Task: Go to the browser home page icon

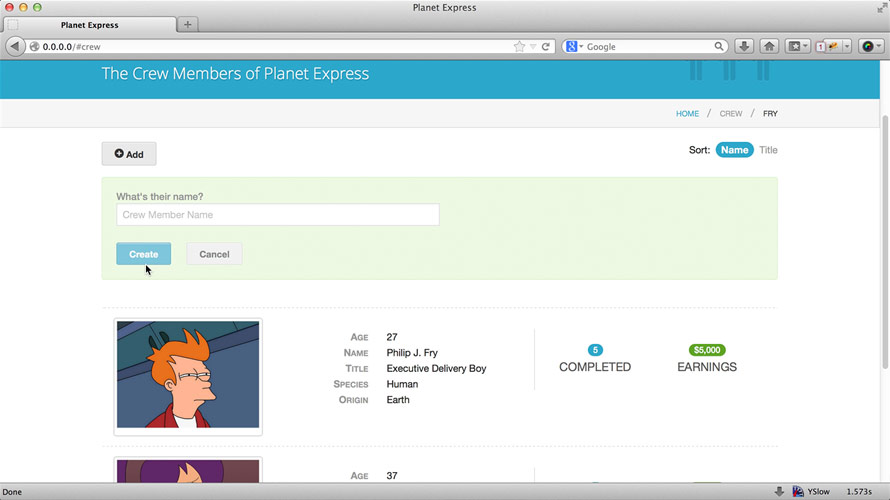Action: [x=769, y=47]
